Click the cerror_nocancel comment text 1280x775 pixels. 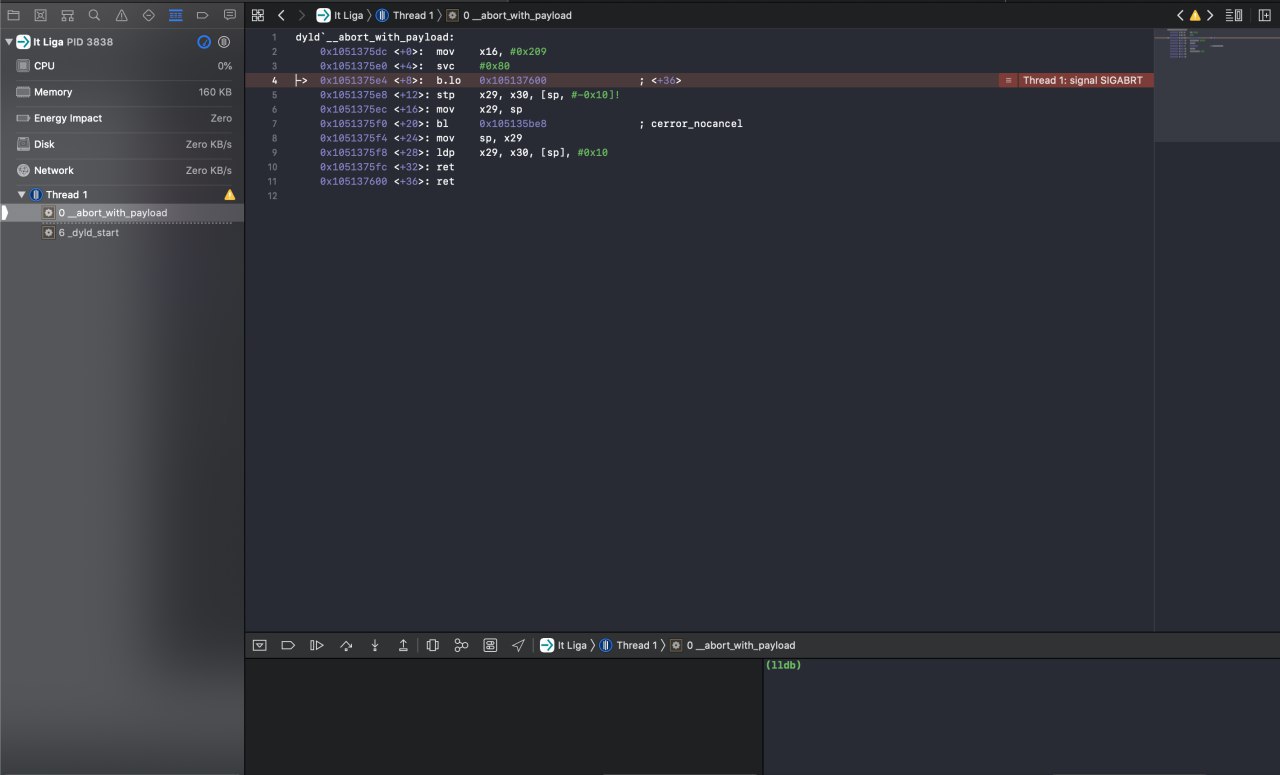pyautogui.click(x=697, y=124)
